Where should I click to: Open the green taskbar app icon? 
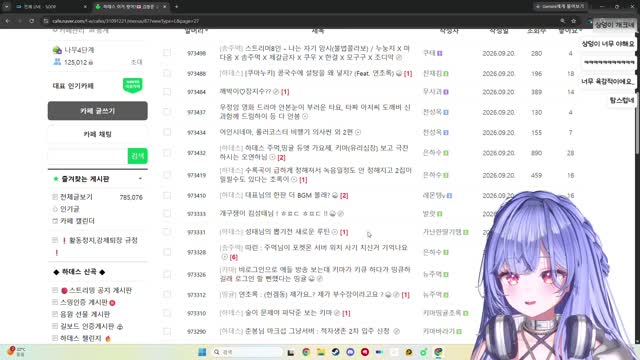424,352
